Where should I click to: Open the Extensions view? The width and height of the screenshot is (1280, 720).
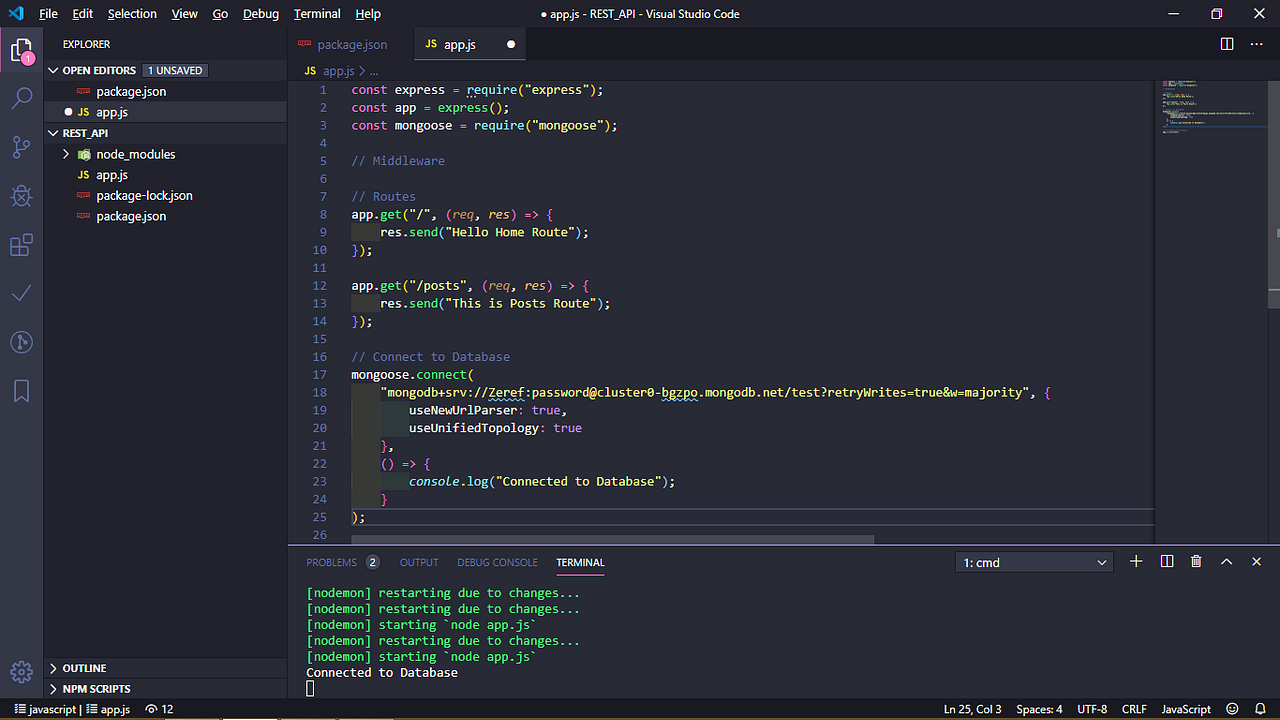[x=21, y=245]
